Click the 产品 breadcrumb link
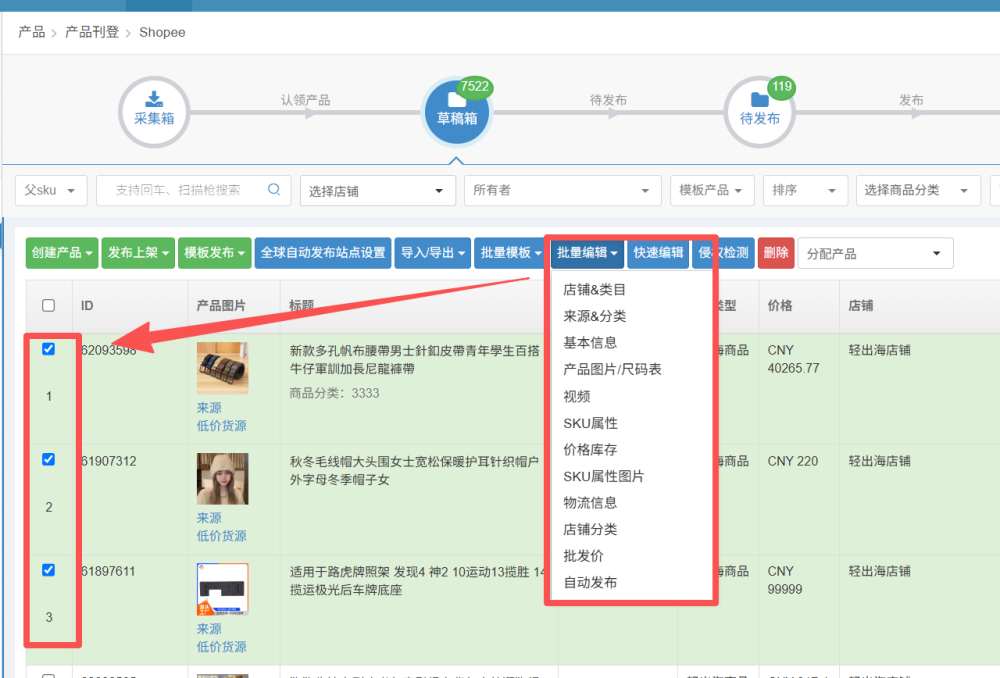This screenshot has width=1000, height=678. click(x=31, y=32)
